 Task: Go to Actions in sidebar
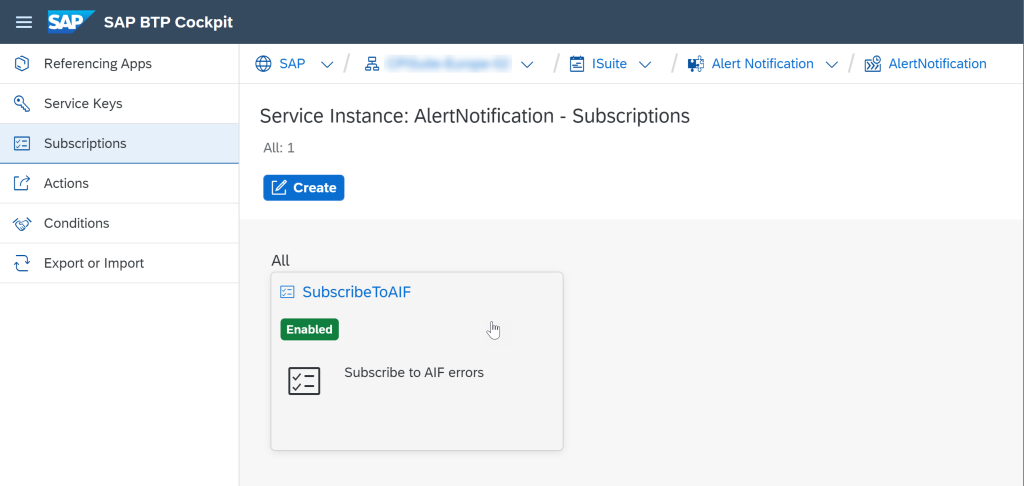120,184
